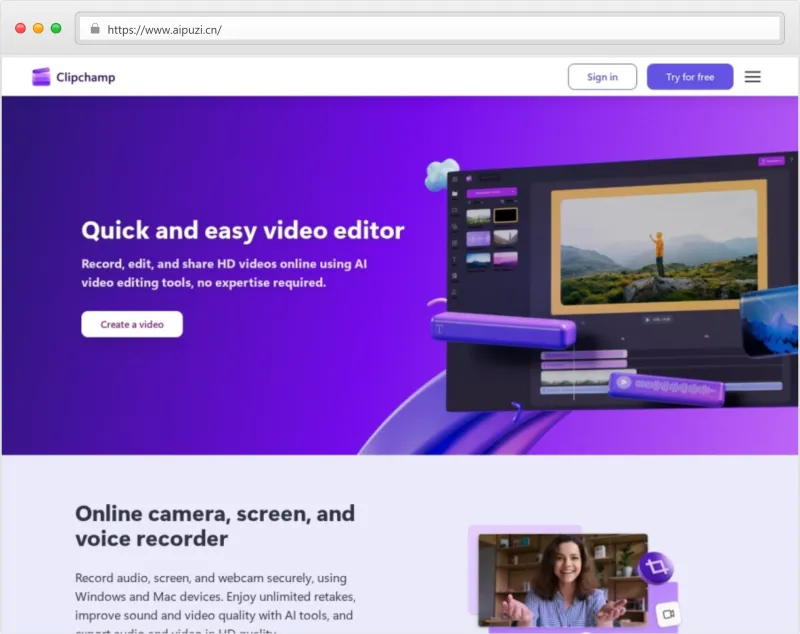Viewport: 800px width, 634px height.
Task: Click the Clipchamp logo icon
Action: tap(40, 76)
